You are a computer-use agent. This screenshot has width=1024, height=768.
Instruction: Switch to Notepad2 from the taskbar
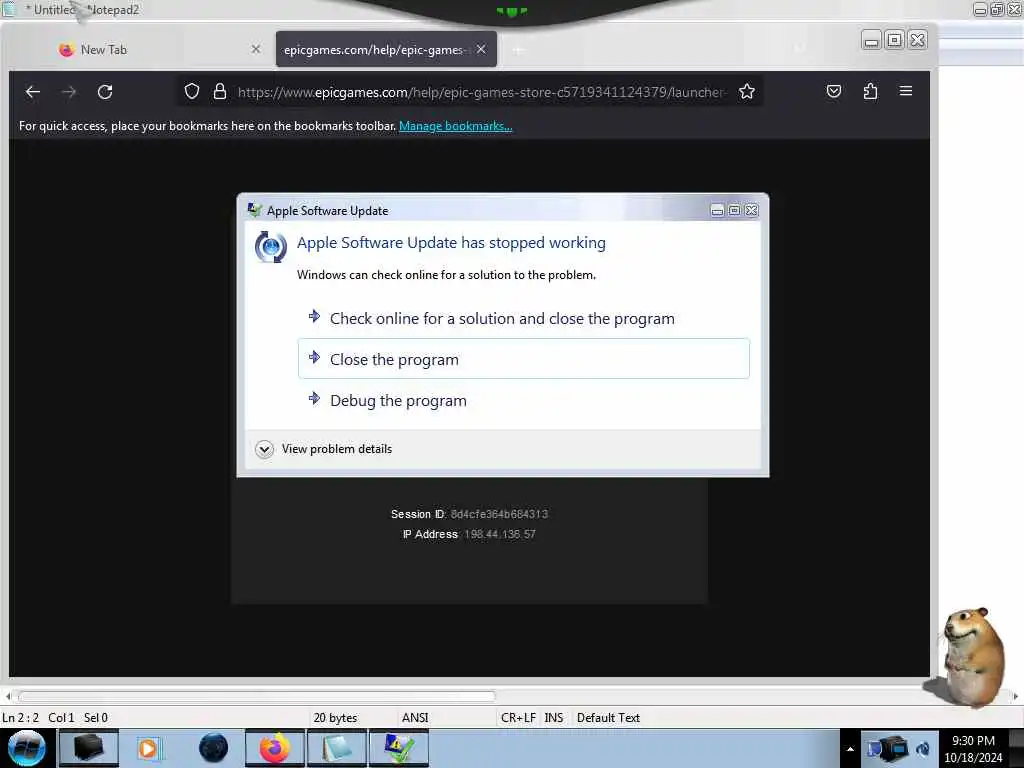click(x=337, y=748)
